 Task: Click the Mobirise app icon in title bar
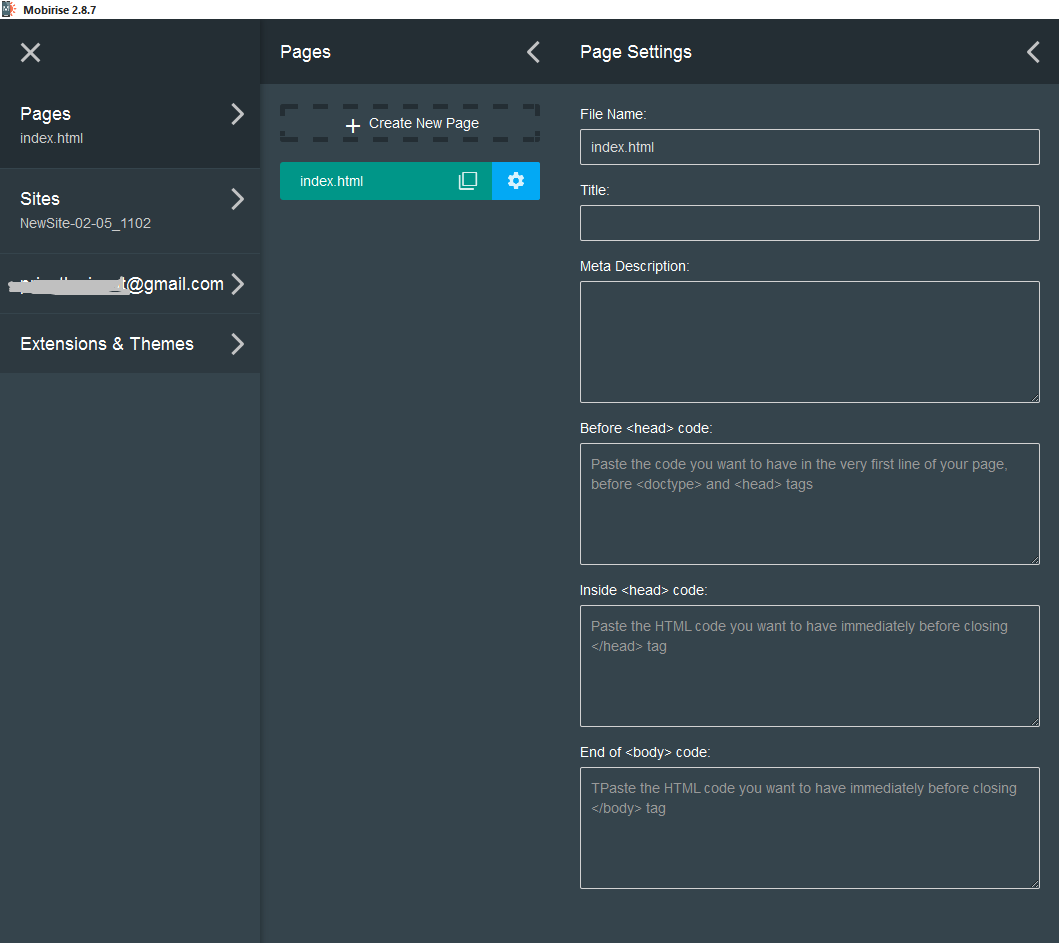pyautogui.click(x=9, y=9)
